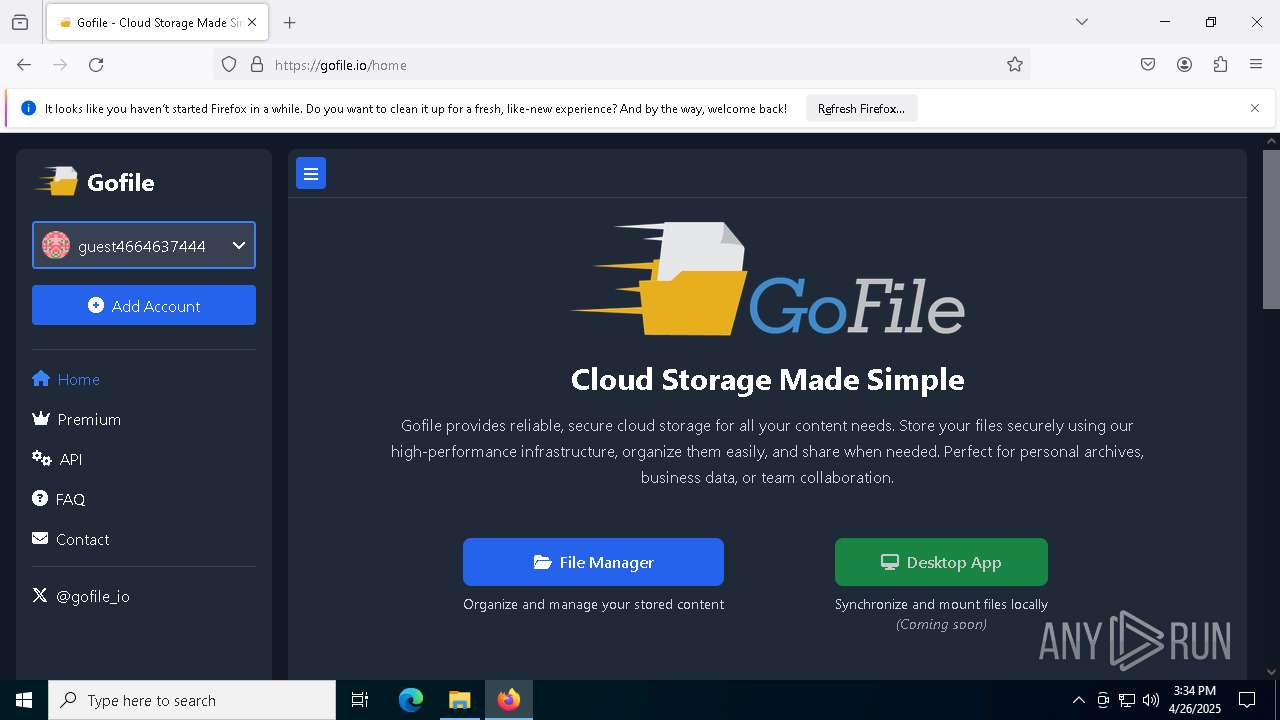Open the network icon in tray
The image size is (1280, 720).
pos(1127,700)
